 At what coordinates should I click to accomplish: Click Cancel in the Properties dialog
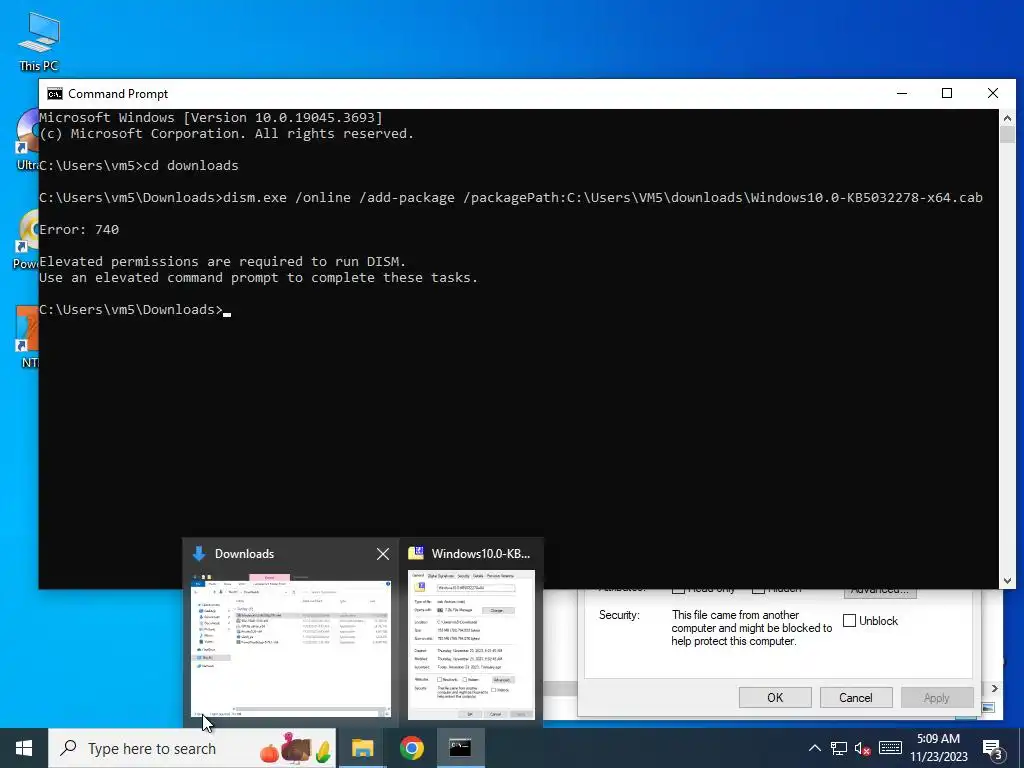click(856, 697)
